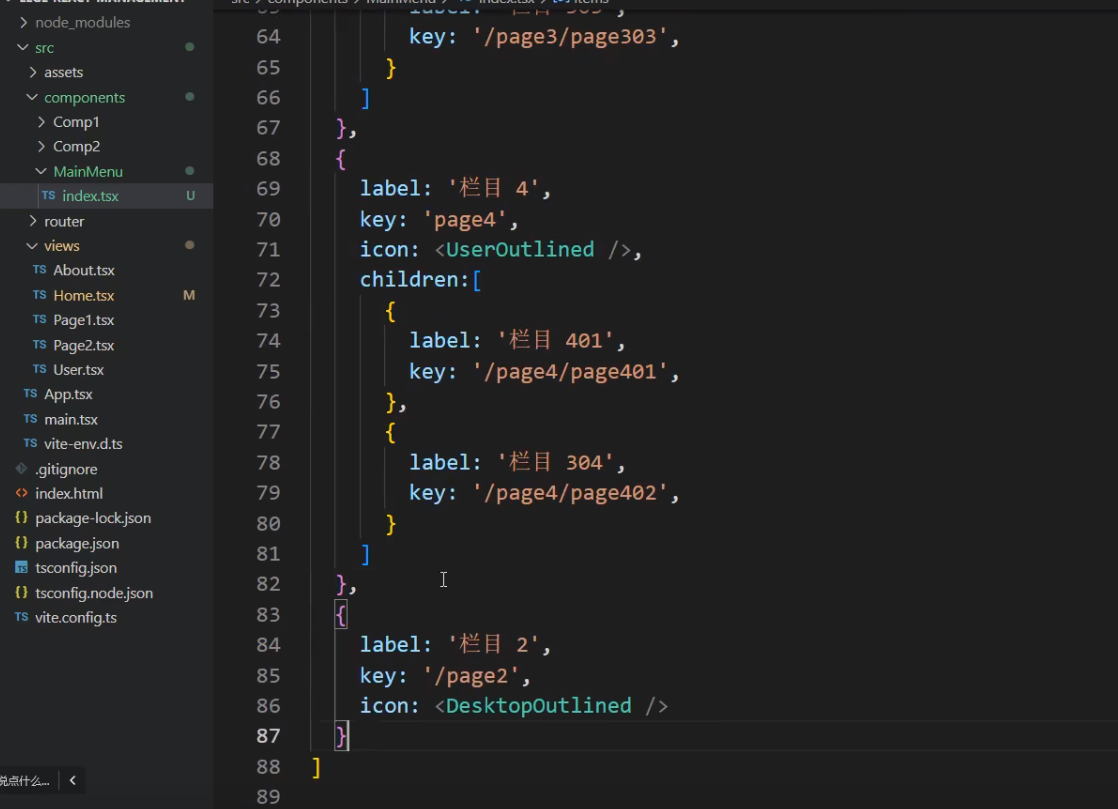This screenshot has height=809, width=1118.
Task: Click the TS icon beside main.tsx
Action: coord(31,419)
